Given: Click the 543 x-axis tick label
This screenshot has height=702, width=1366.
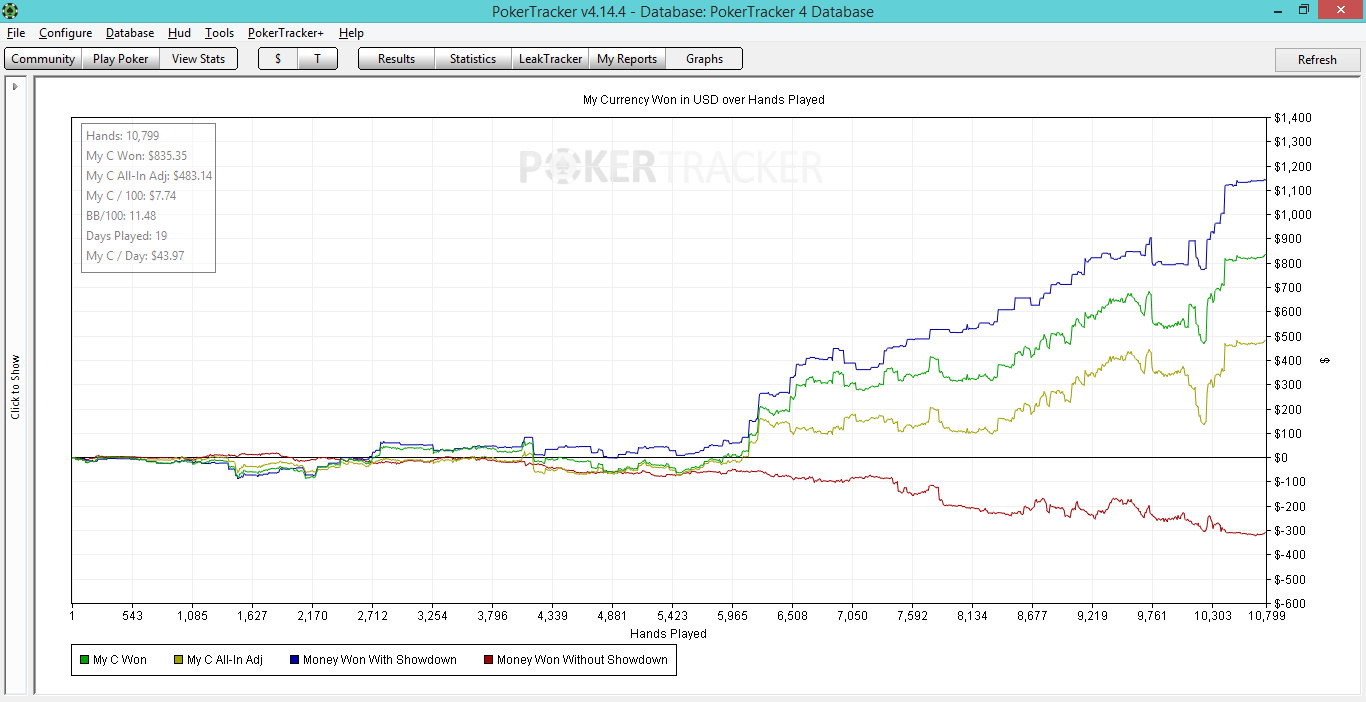Looking at the screenshot, I should point(132,616).
